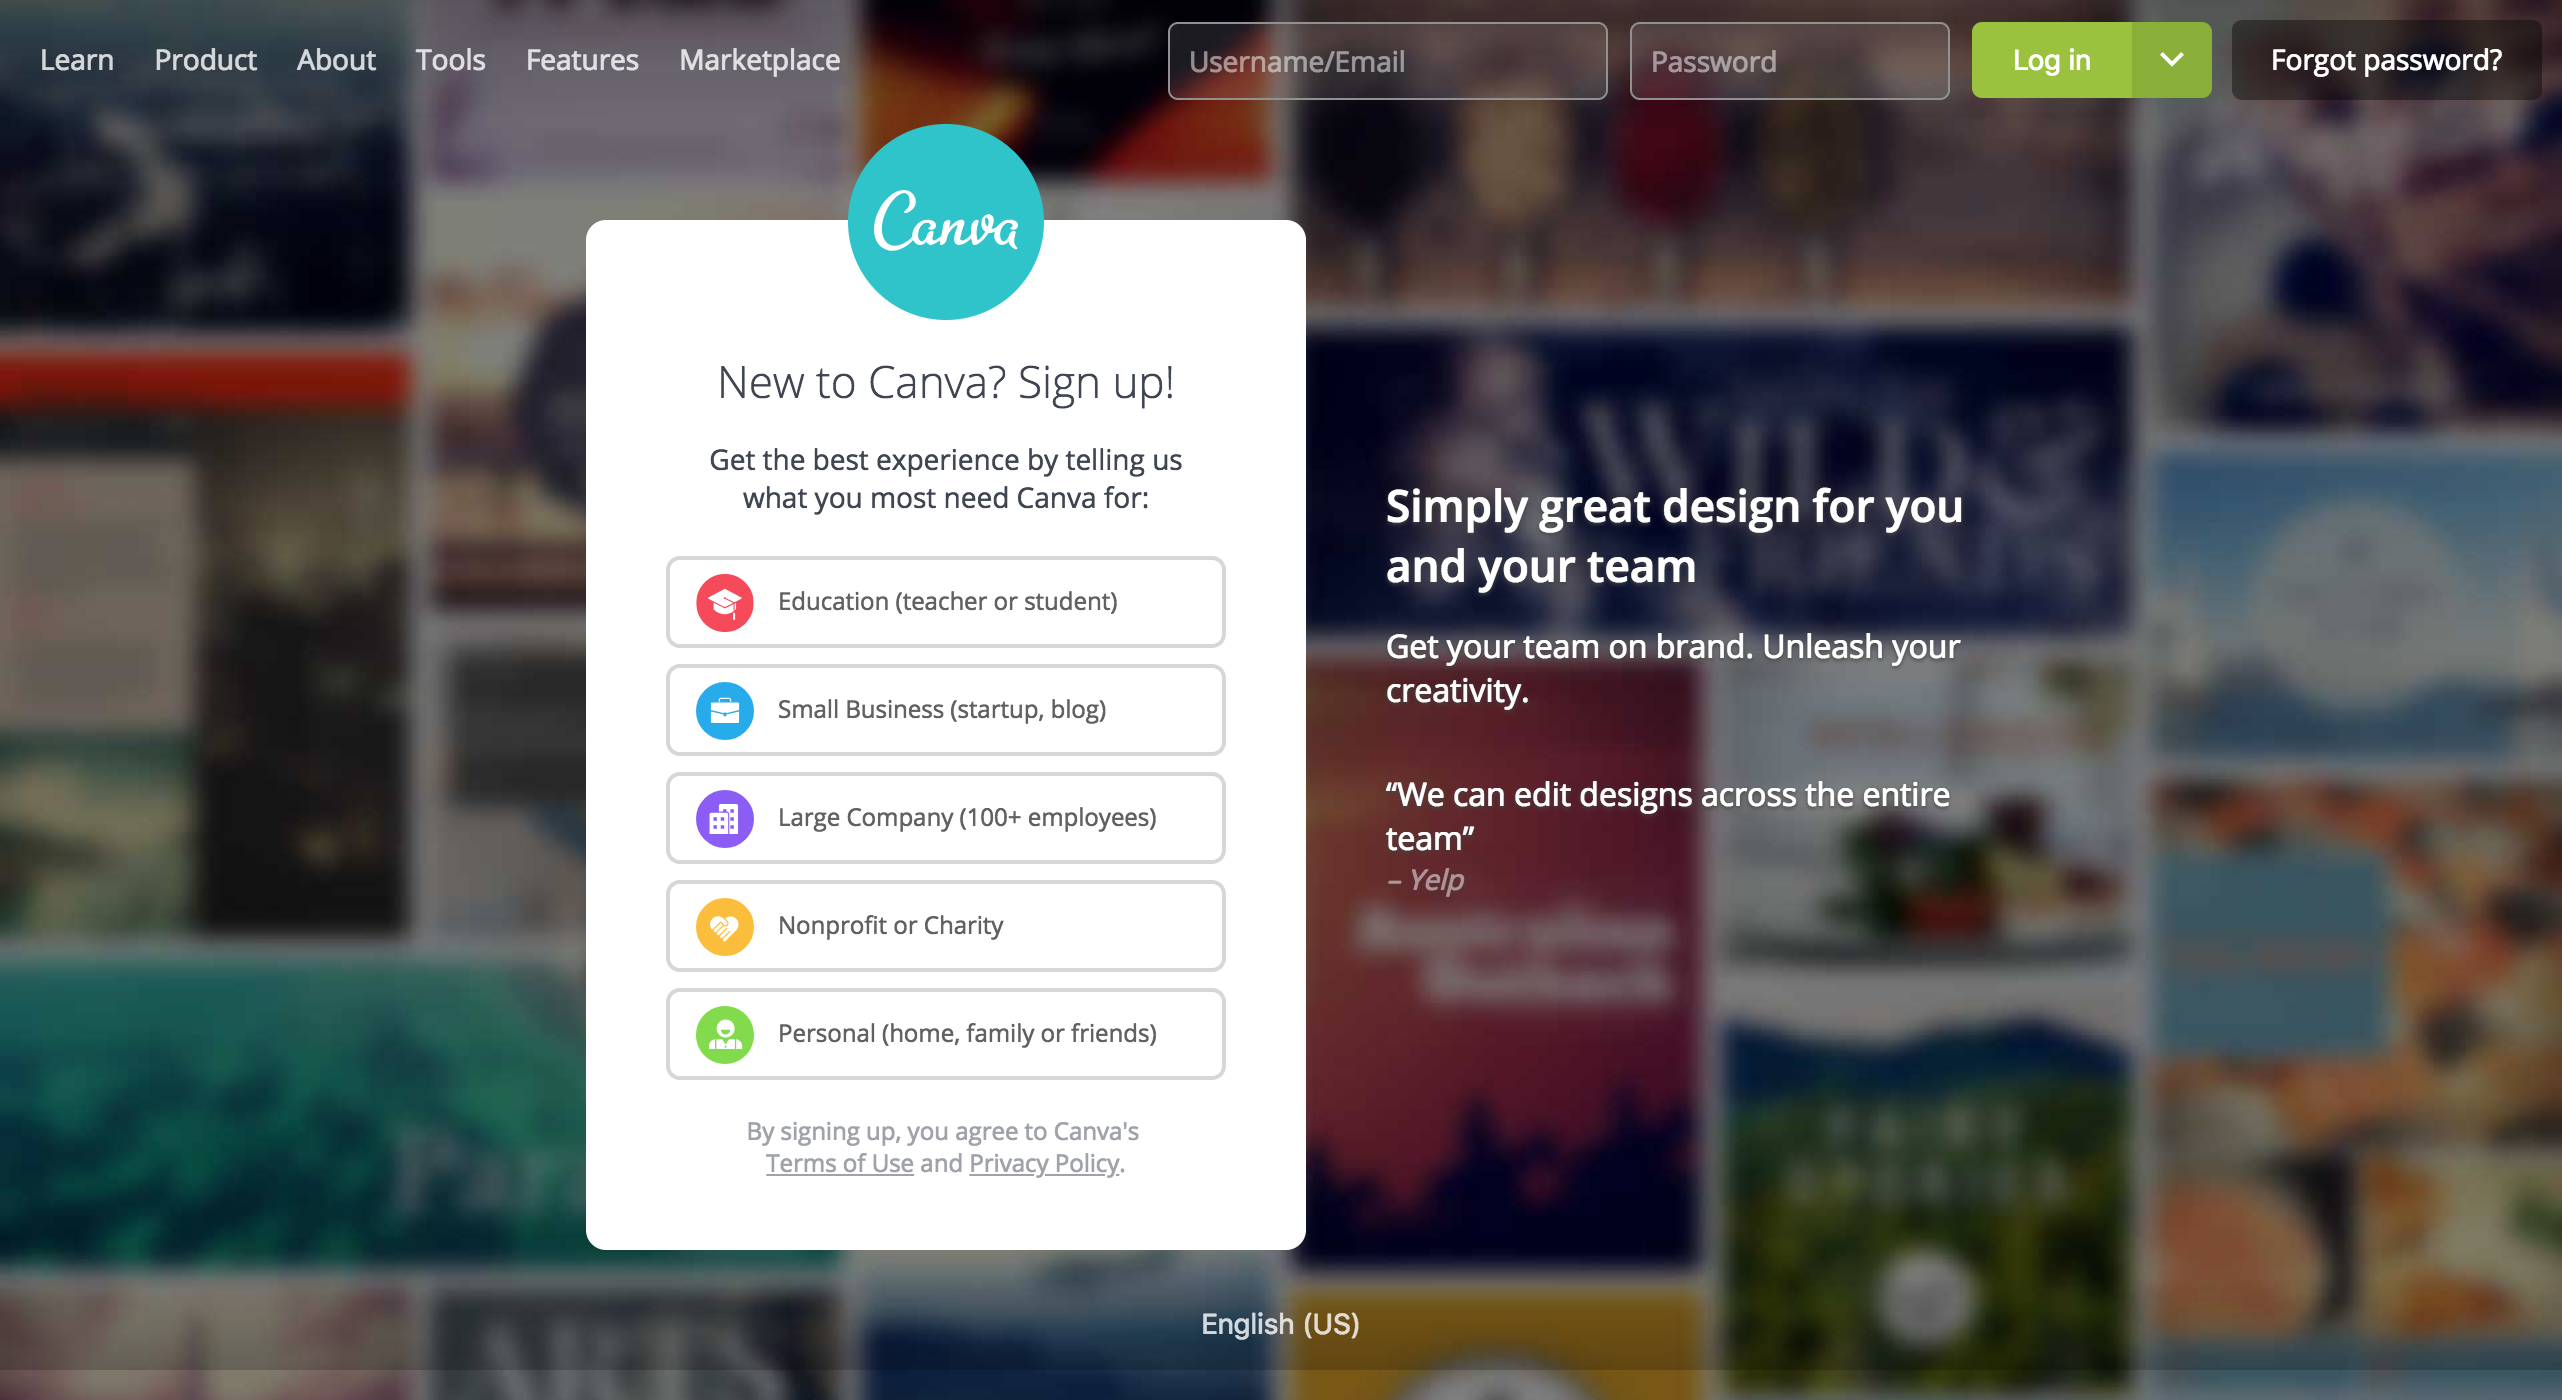Select Education teacher or student option
The image size is (2562, 1400).
[x=941, y=600]
